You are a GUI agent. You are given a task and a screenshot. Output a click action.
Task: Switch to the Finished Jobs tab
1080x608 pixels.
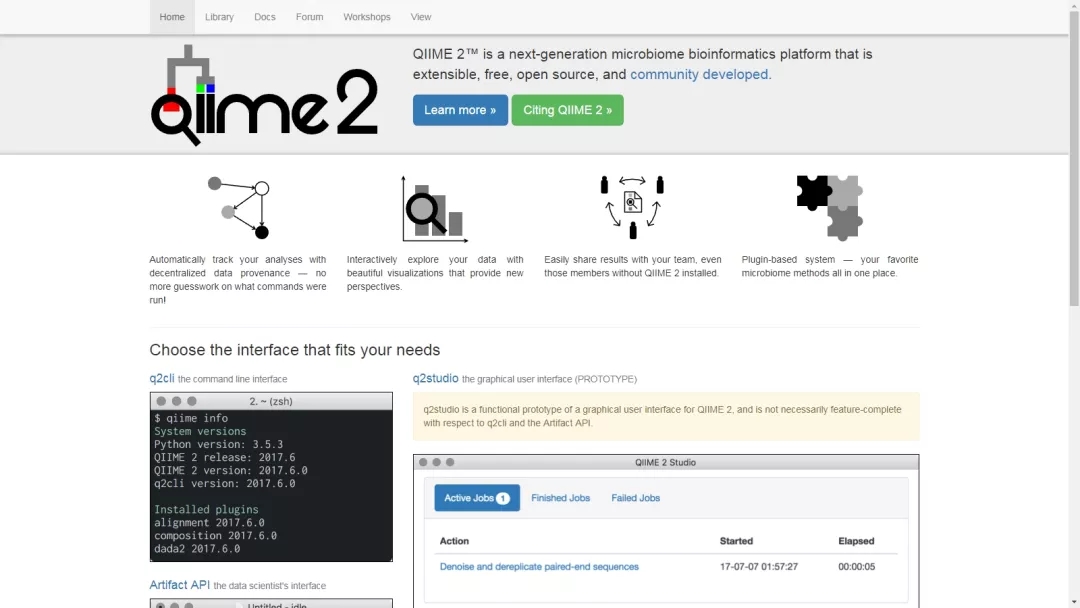click(561, 498)
